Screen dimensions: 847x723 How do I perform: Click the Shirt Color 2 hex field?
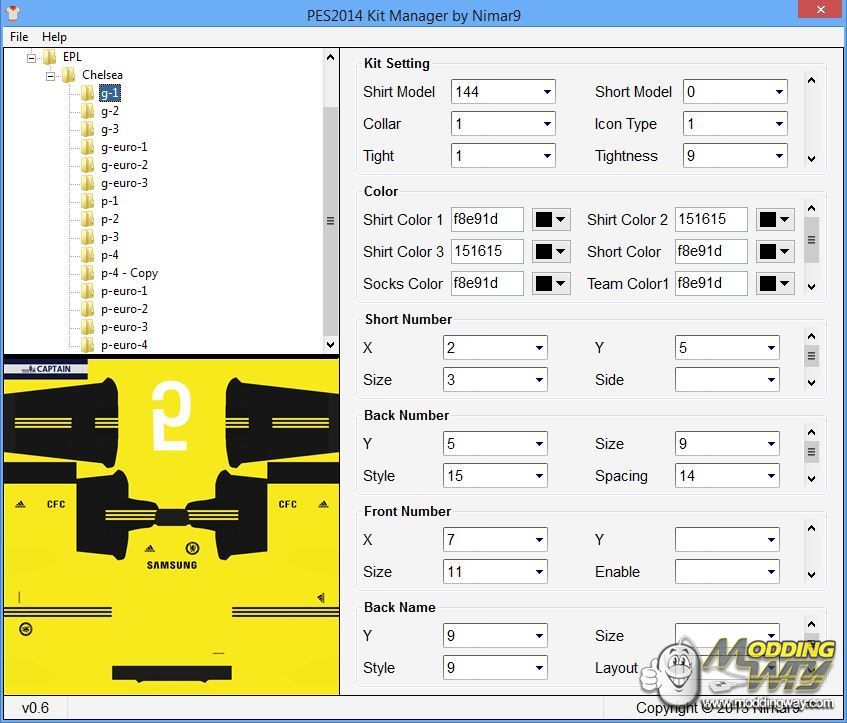coord(710,220)
